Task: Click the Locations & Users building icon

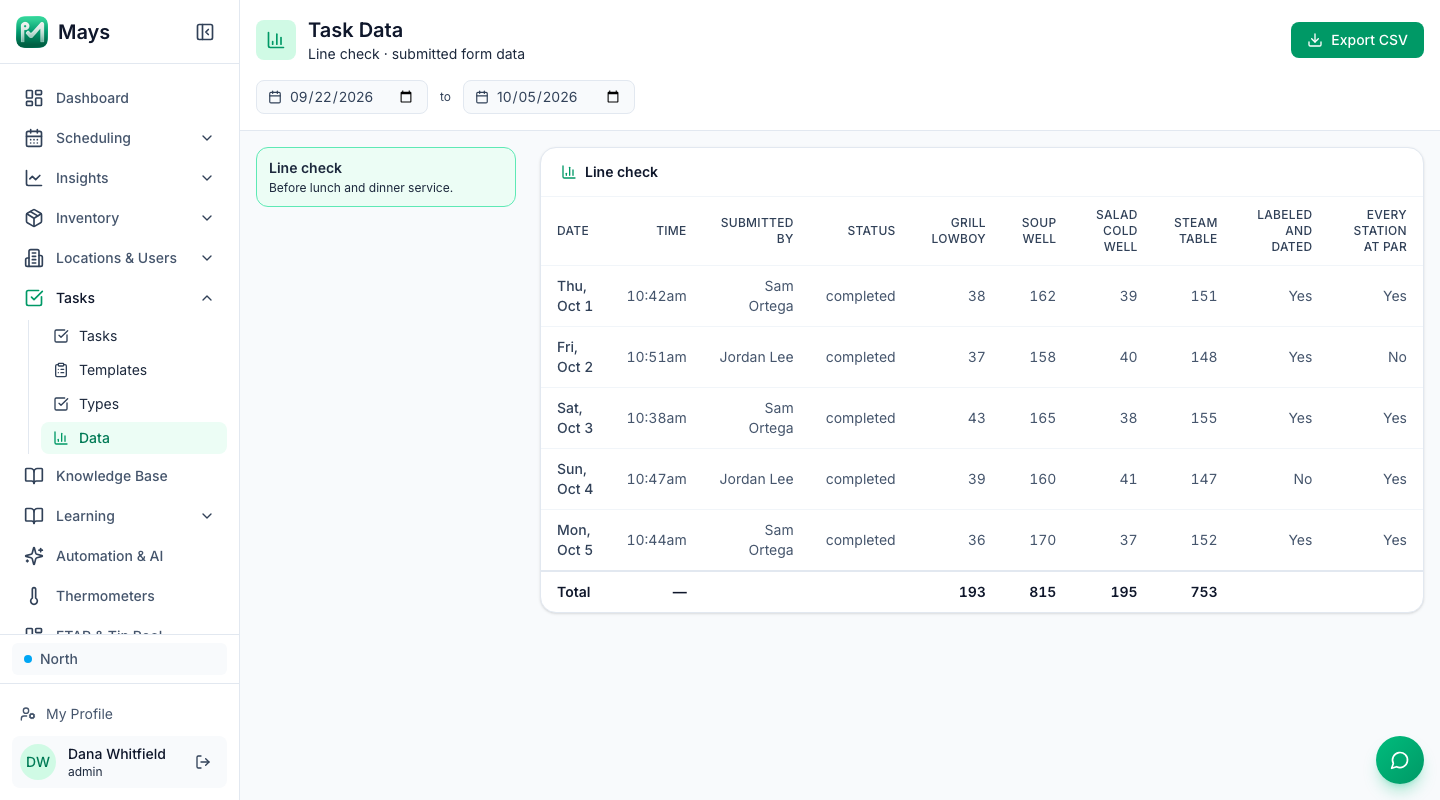Action: click(34, 258)
